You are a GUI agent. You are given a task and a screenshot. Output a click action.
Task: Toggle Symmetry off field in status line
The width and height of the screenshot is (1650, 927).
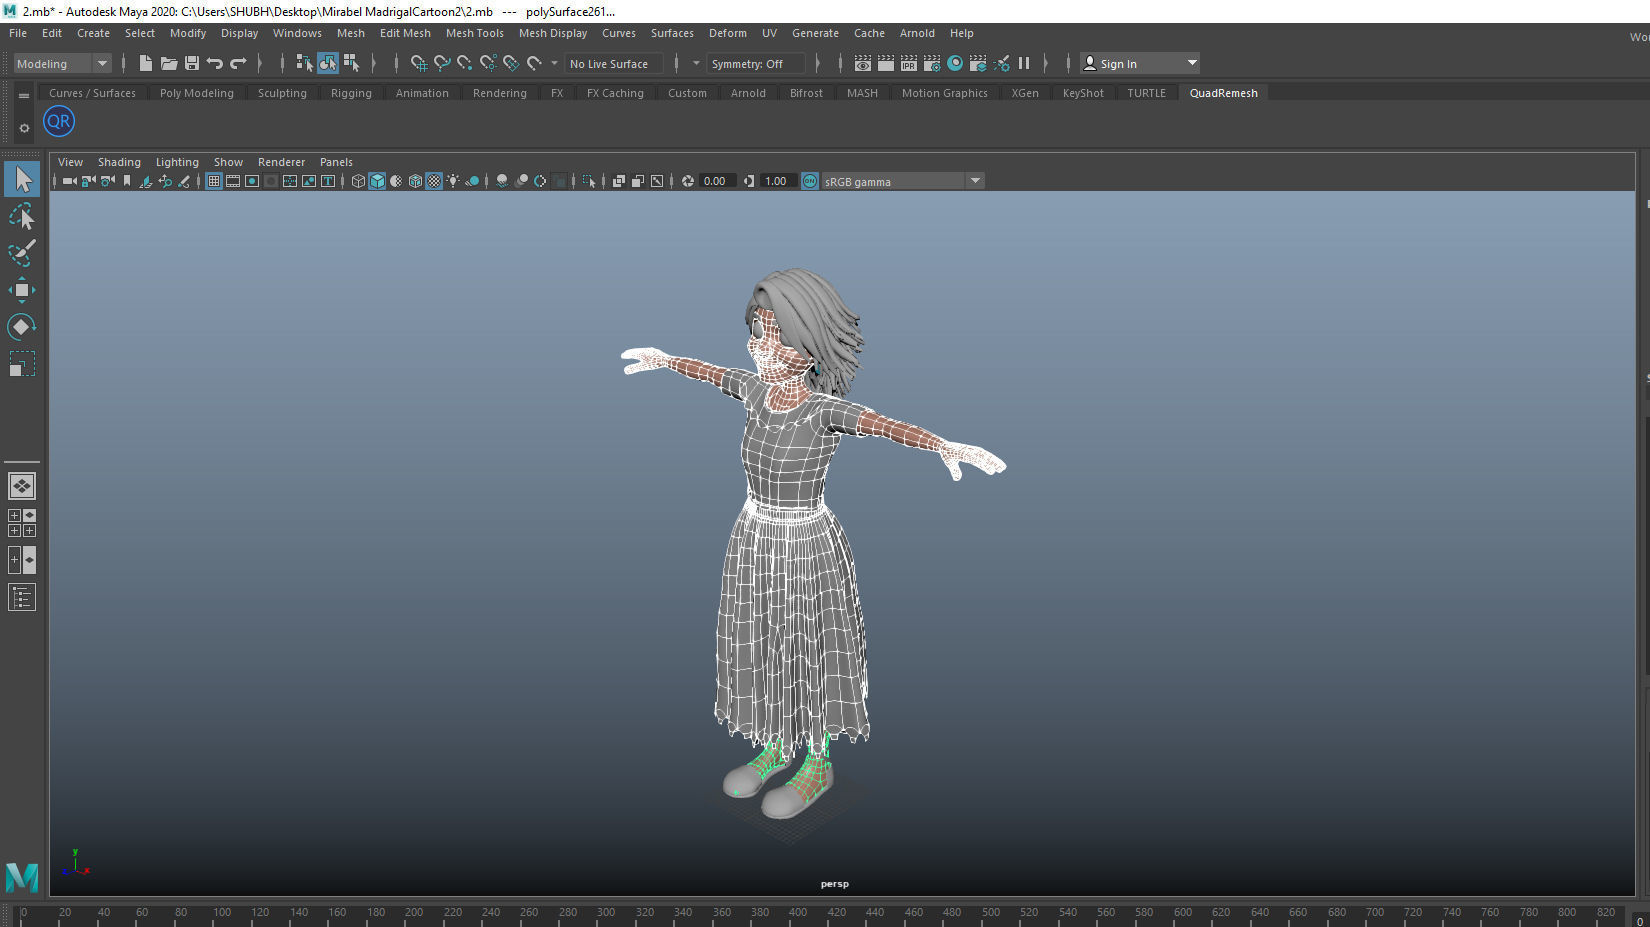click(756, 63)
